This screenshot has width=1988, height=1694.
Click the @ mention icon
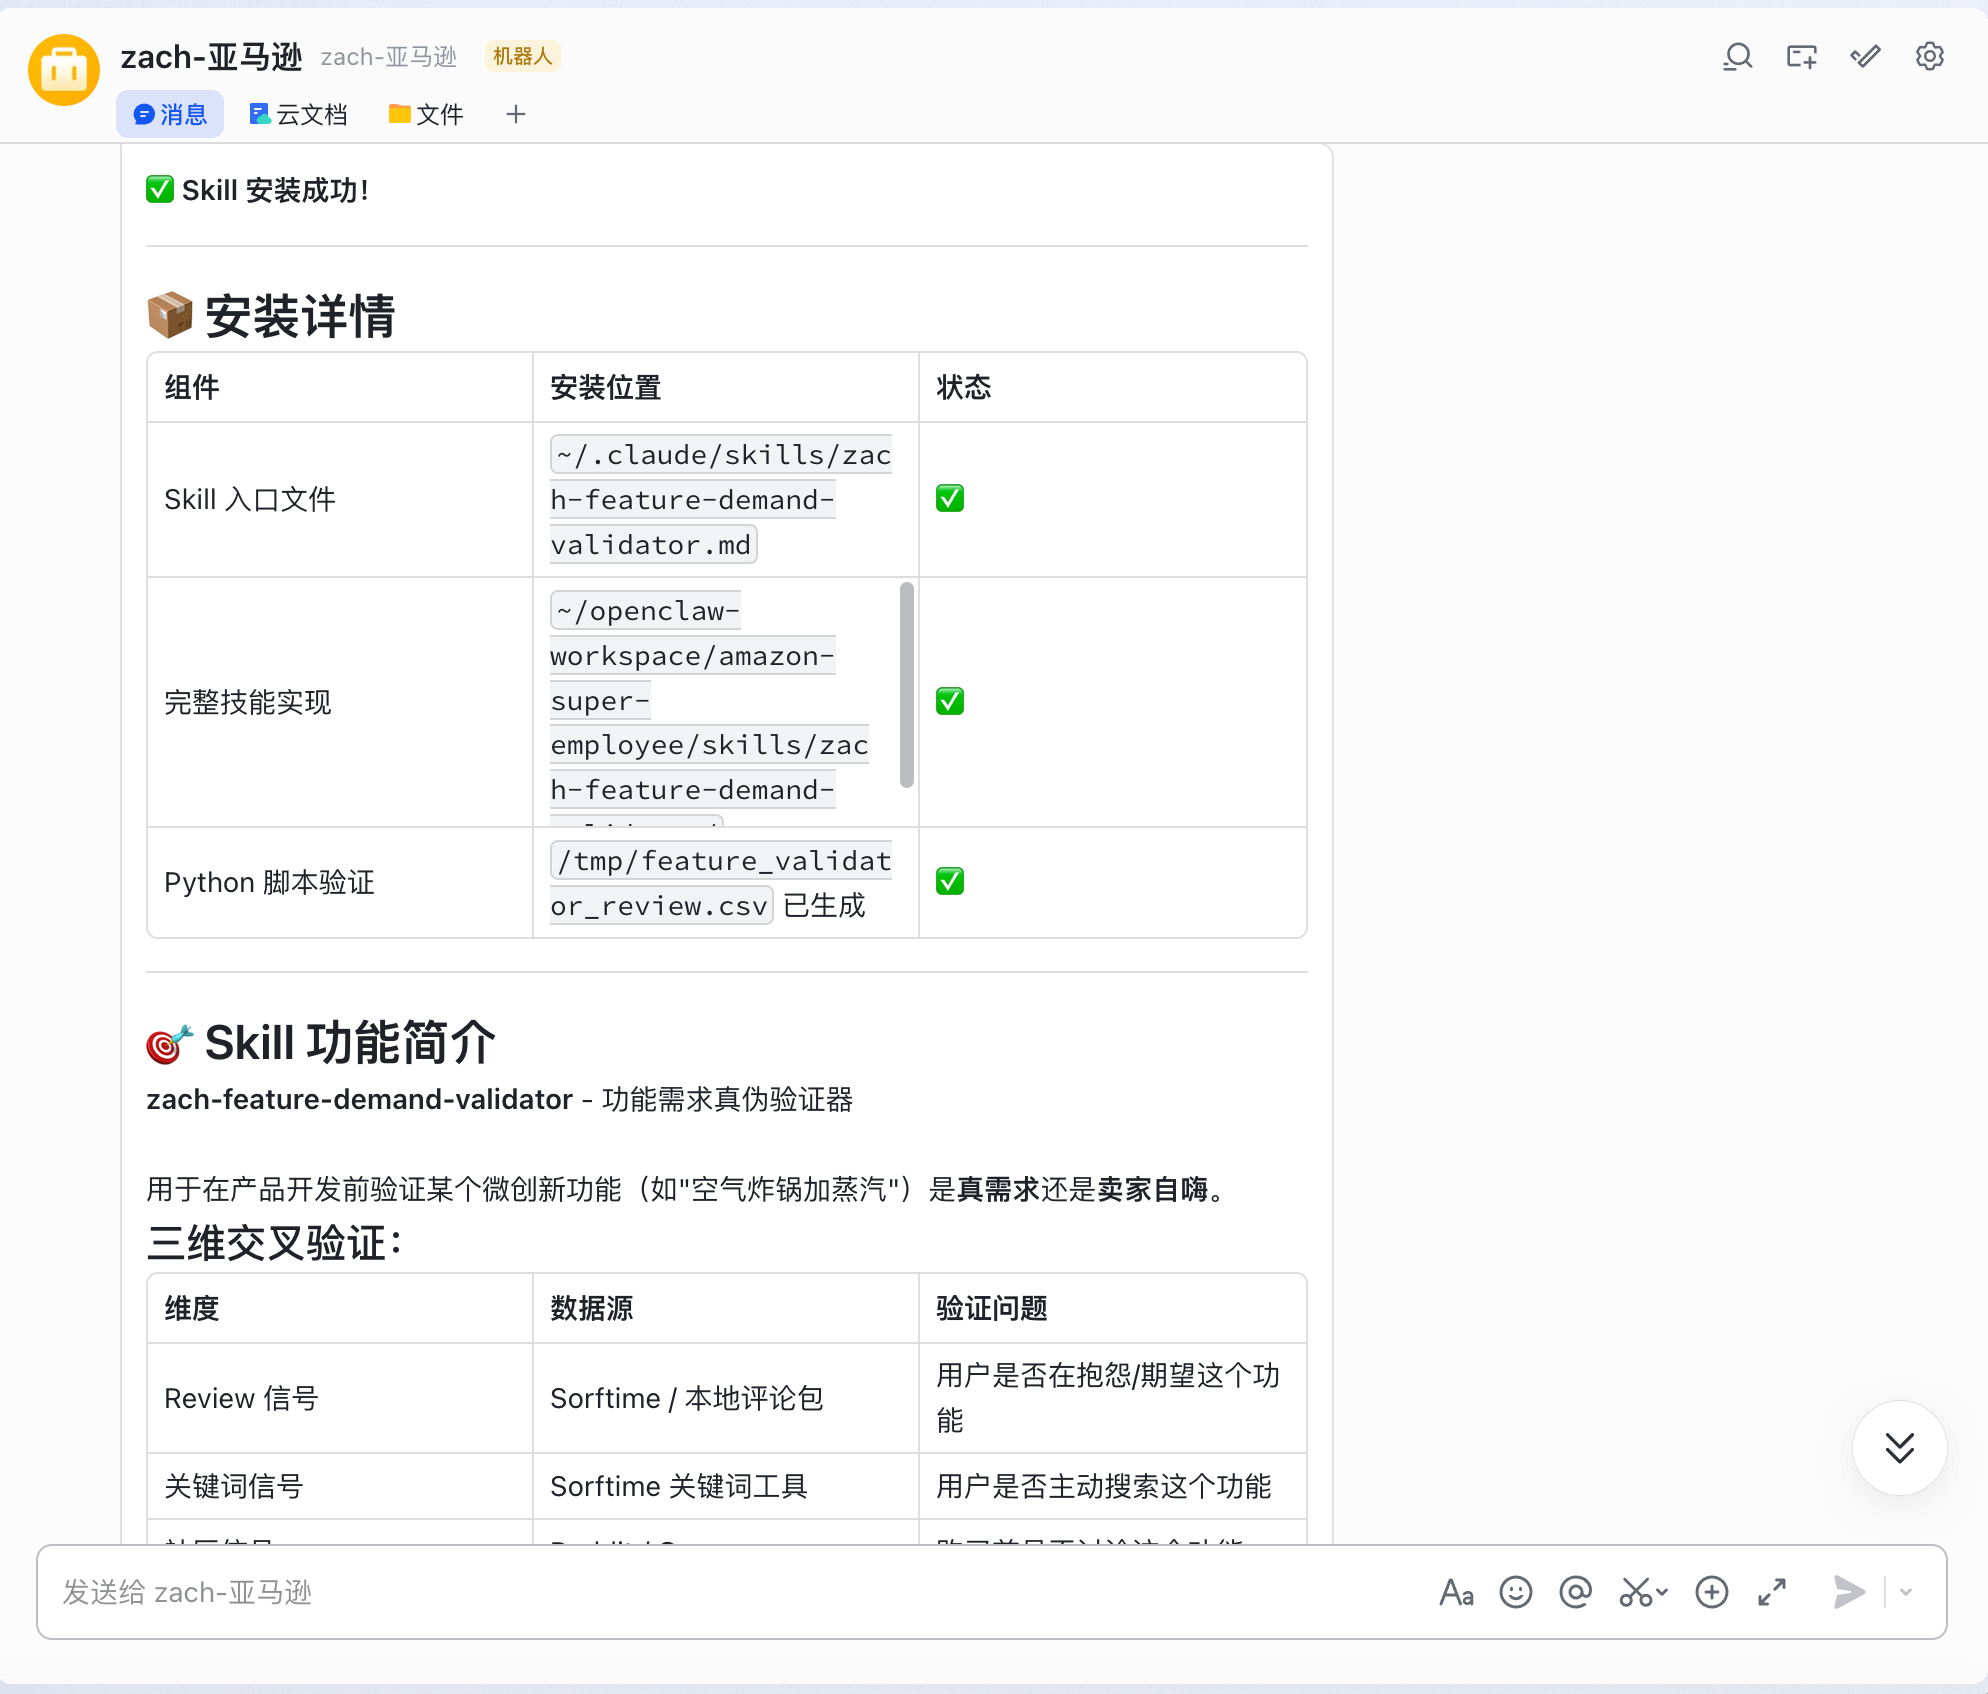tap(1575, 1592)
